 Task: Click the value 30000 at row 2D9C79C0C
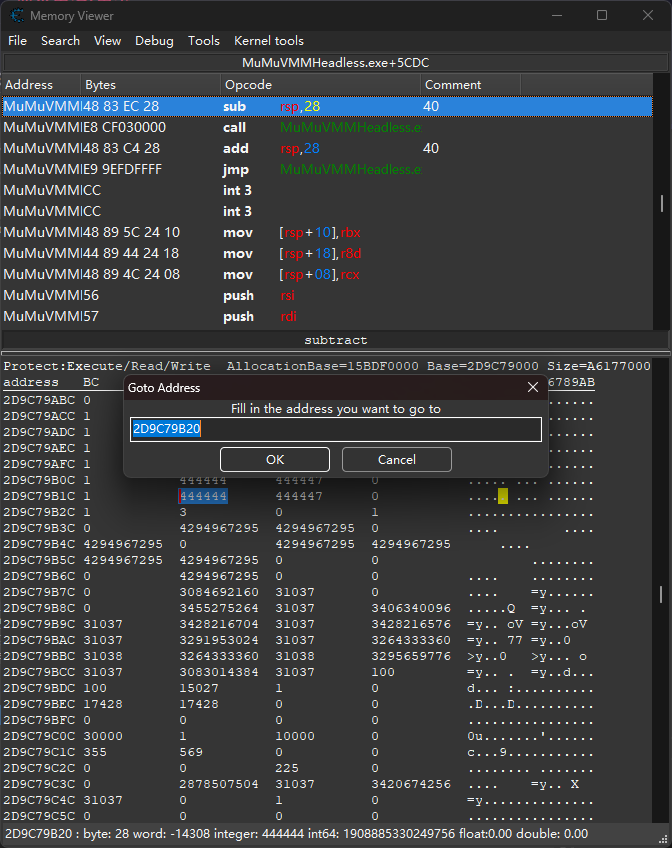pyautogui.click(x=103, y=736)
